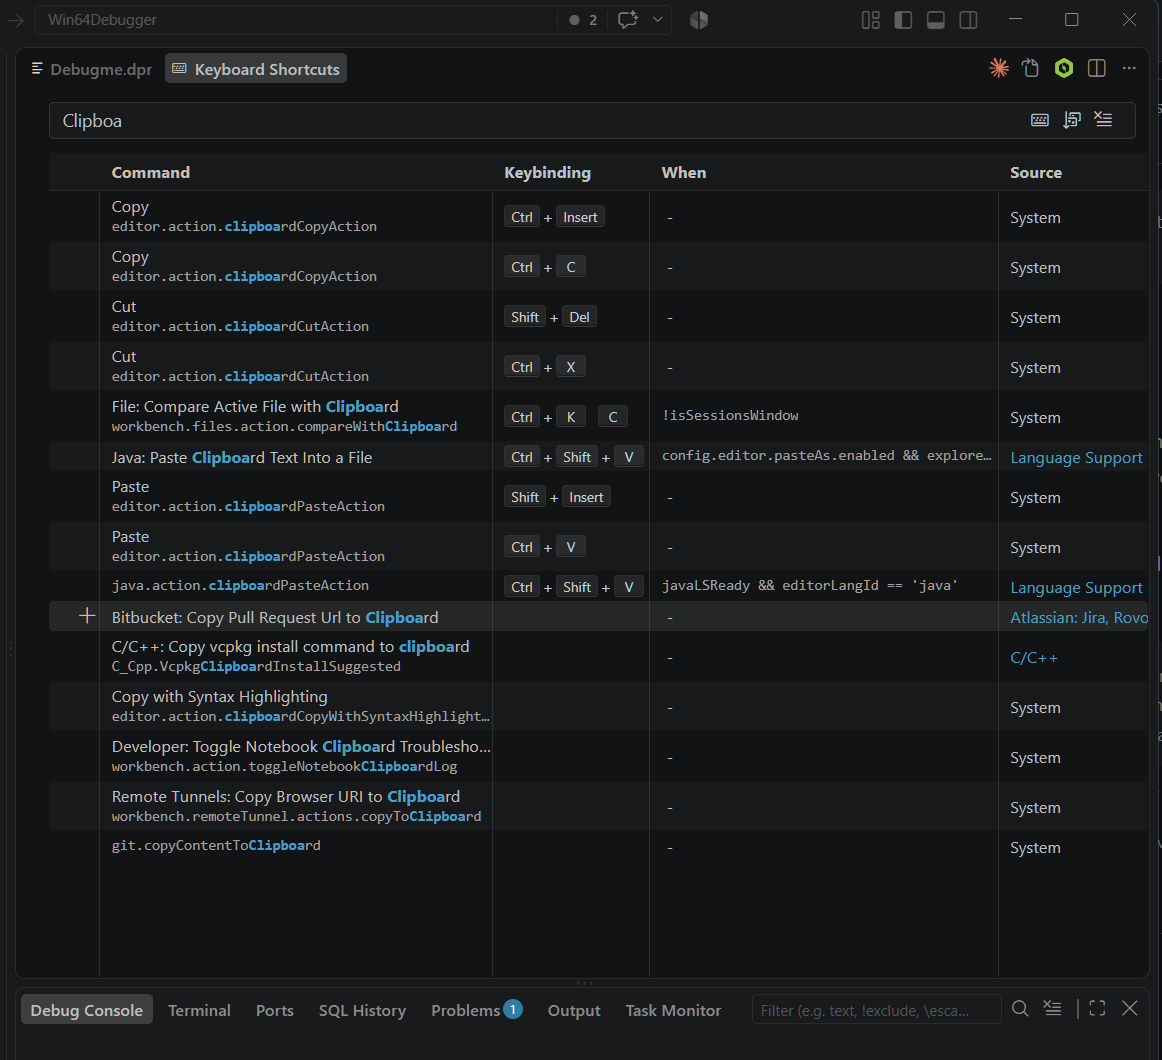This screenshot has width=1162, height=1060.
Task: Open the Ports panel tab
Action: (x=274, y=1010)
